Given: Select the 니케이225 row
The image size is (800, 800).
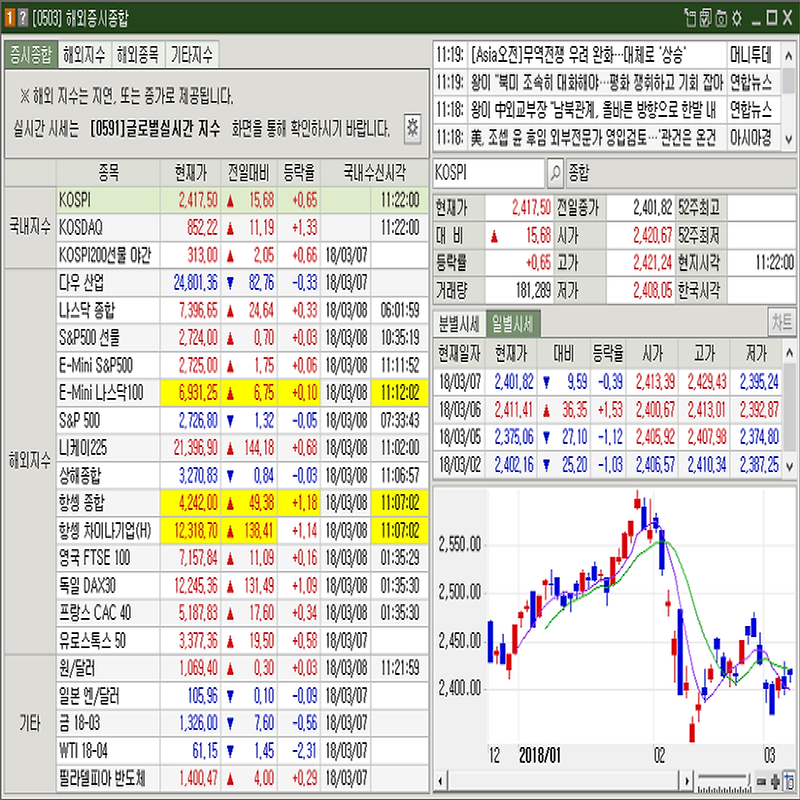Looking at the screenshot, I should tap(242, 448).
